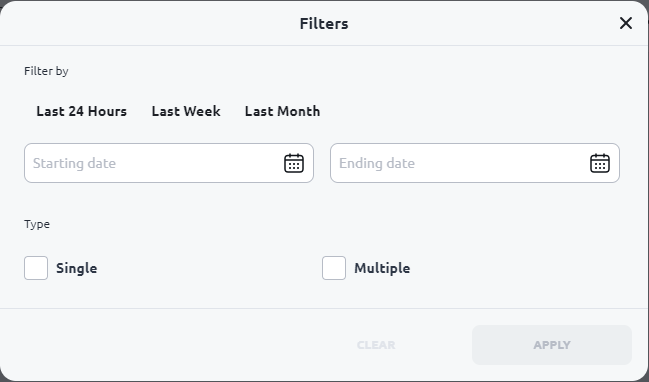Click the 'Multiple' label text
The image size is (649, 382).
382,268
